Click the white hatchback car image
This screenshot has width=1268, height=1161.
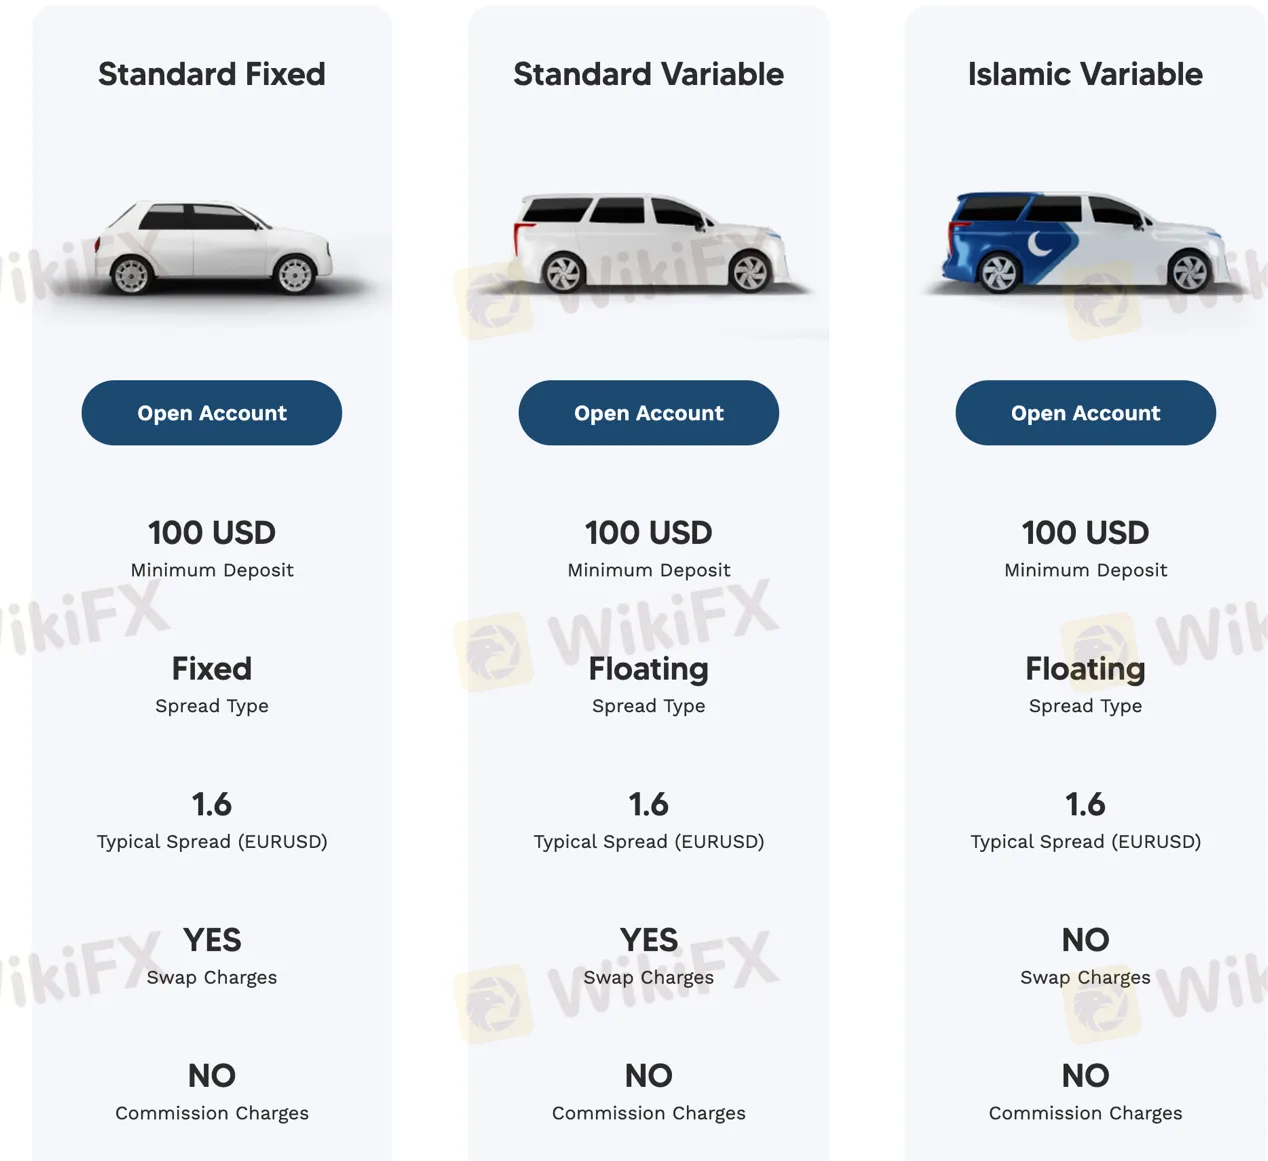(x=212, y=248)
